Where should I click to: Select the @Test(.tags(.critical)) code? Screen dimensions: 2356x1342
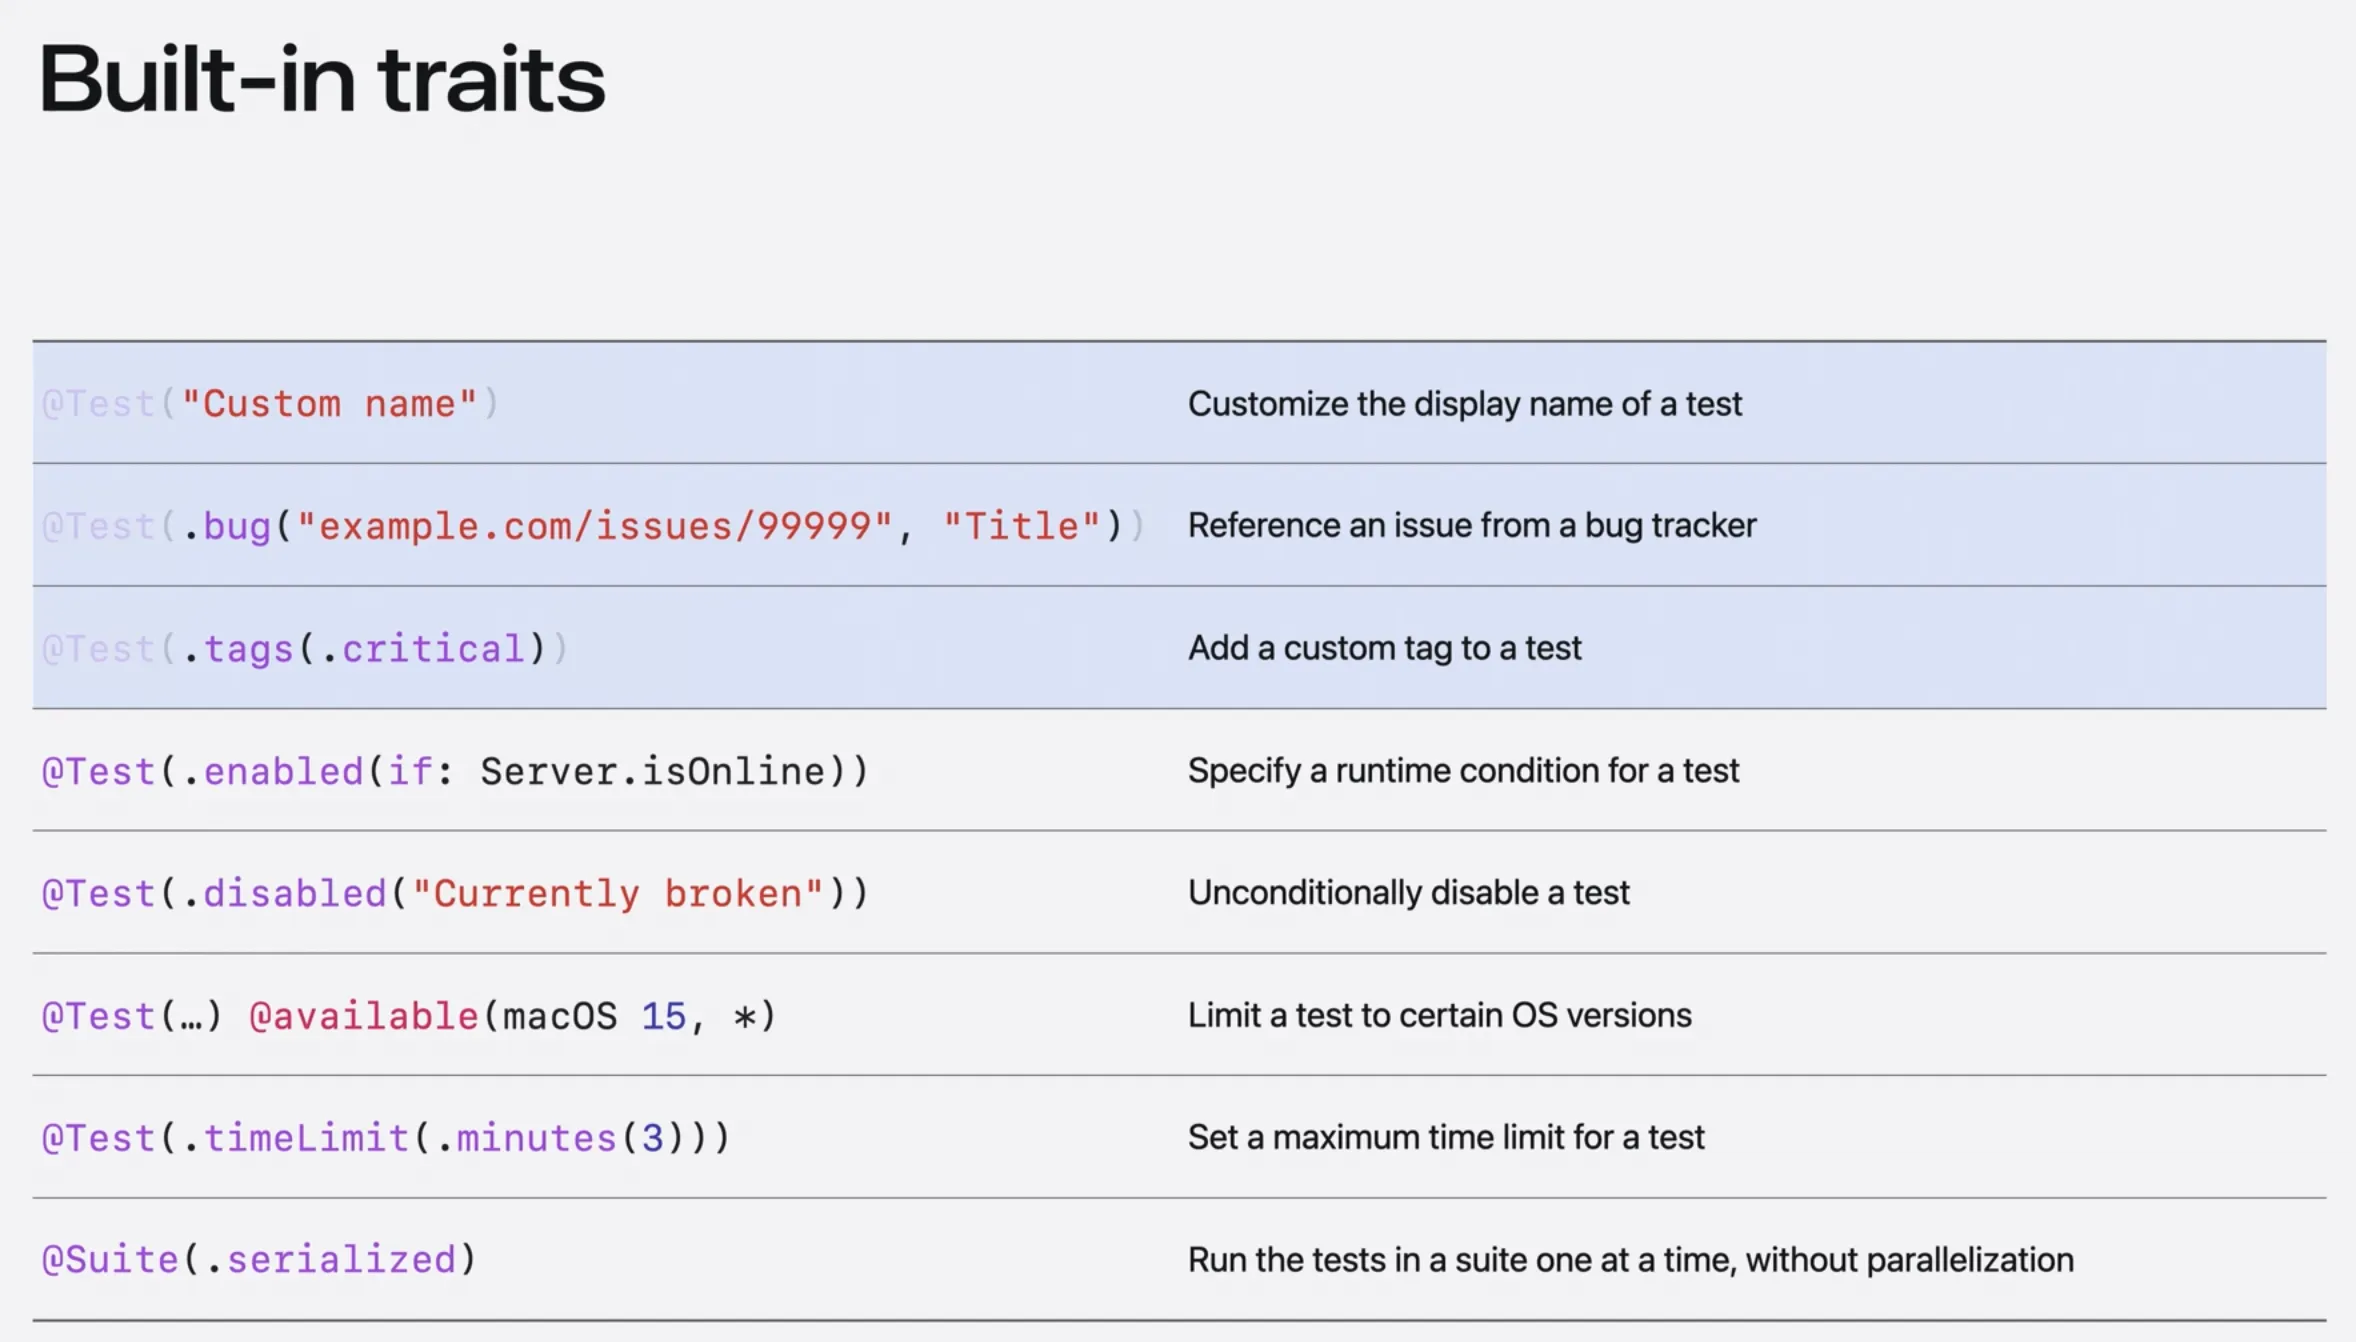[x=305, y=649]
